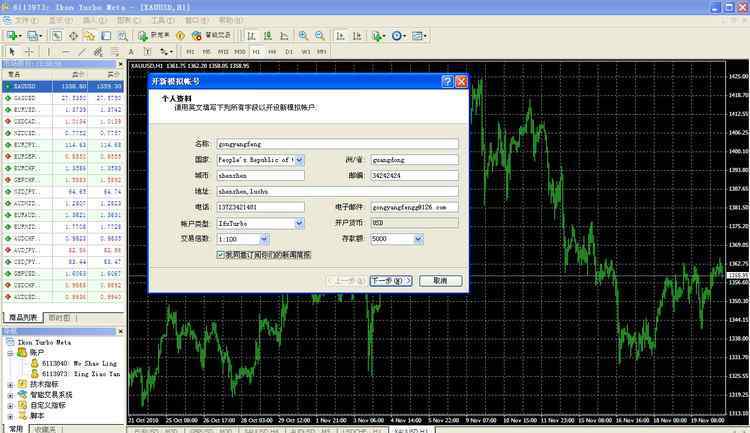Select the Text (A) drawing tool

(x=131, y=51)
